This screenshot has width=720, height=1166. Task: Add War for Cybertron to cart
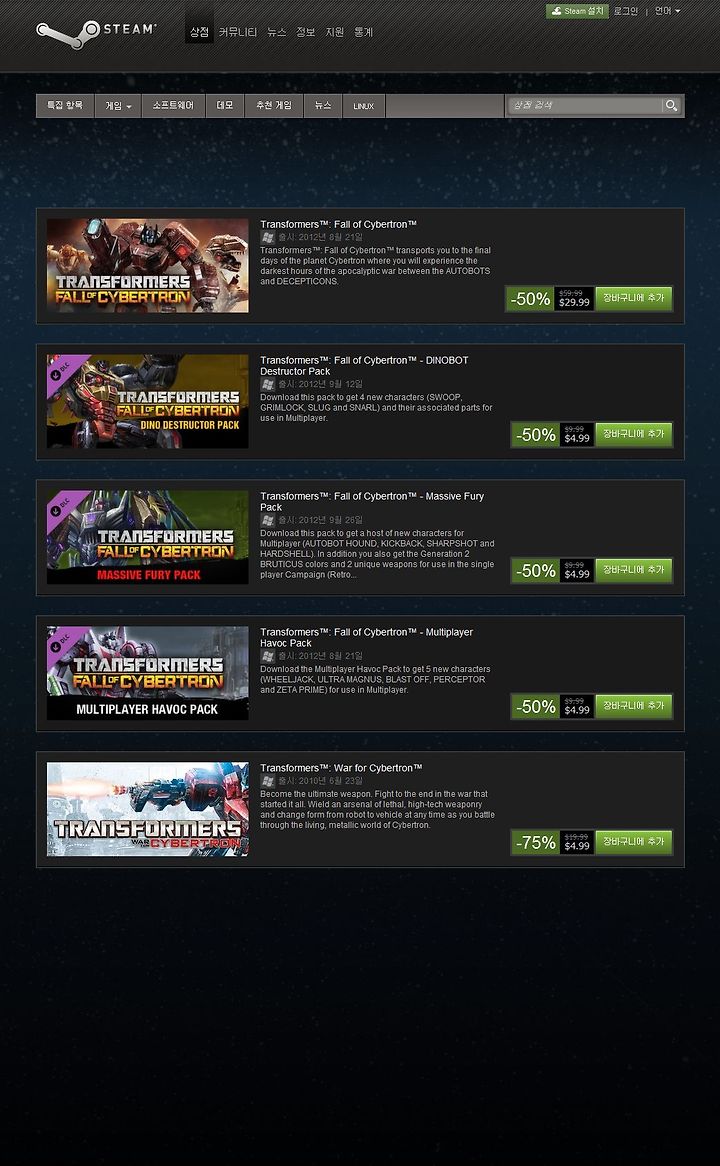(x=634, y=843)
